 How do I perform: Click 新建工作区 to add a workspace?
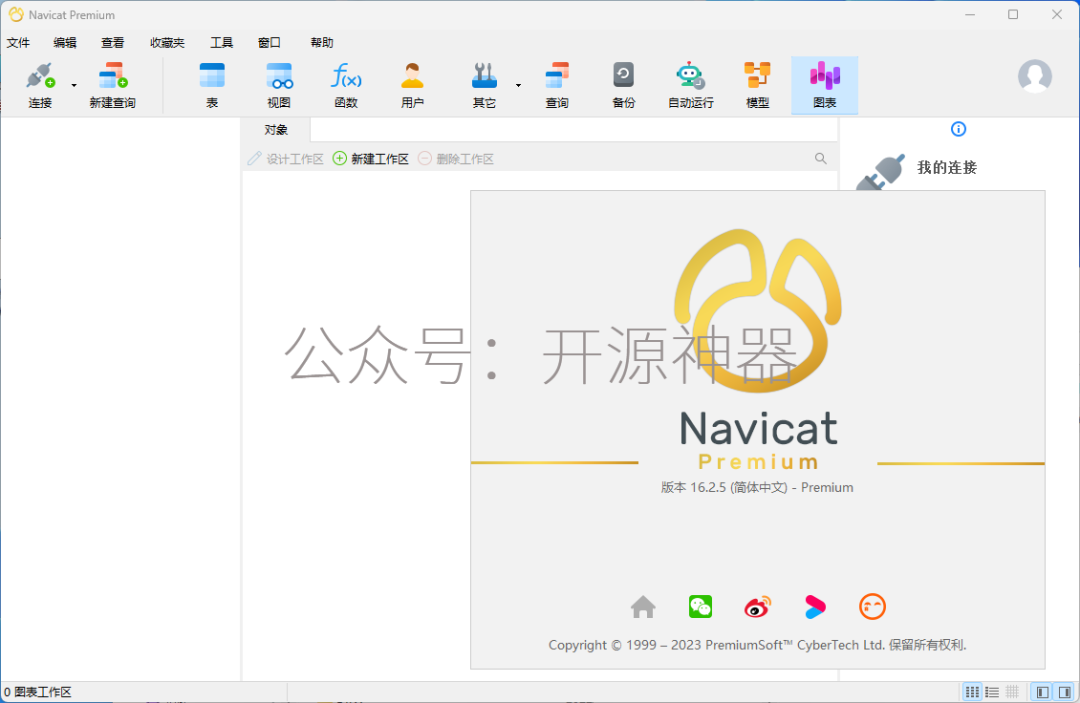371,159
